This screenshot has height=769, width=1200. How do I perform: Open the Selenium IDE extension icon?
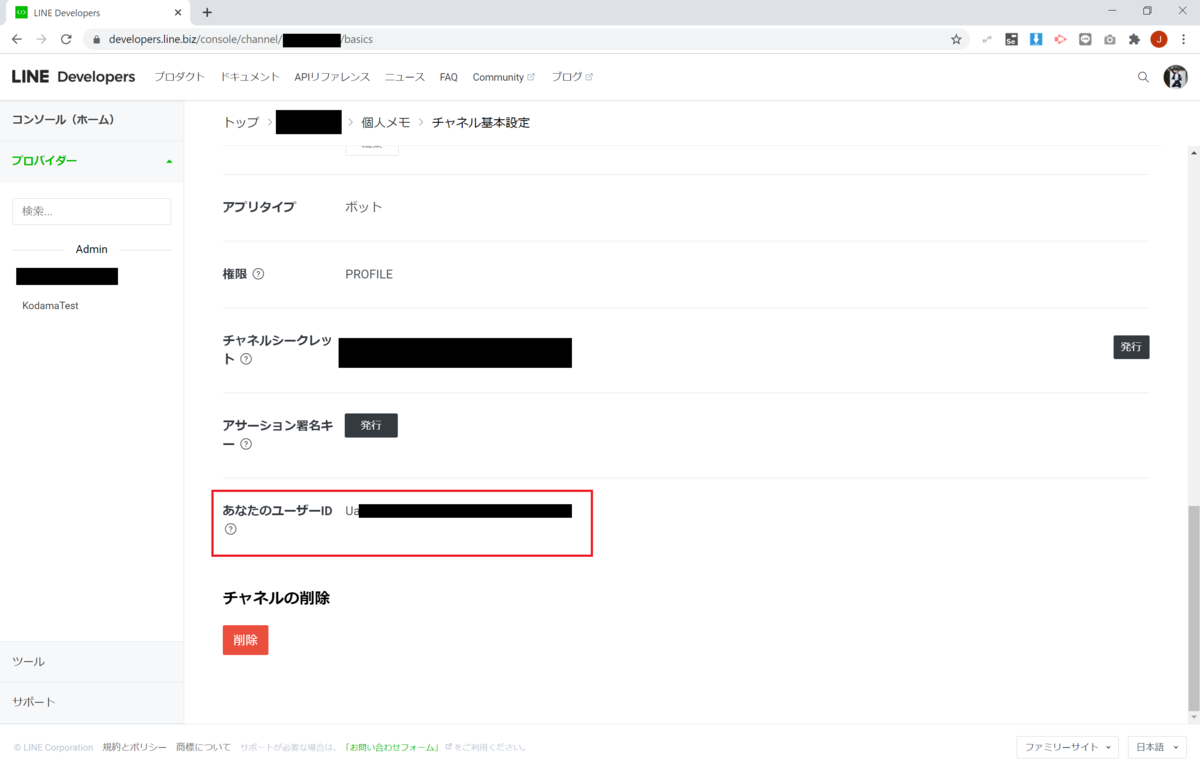point(1010,39)
